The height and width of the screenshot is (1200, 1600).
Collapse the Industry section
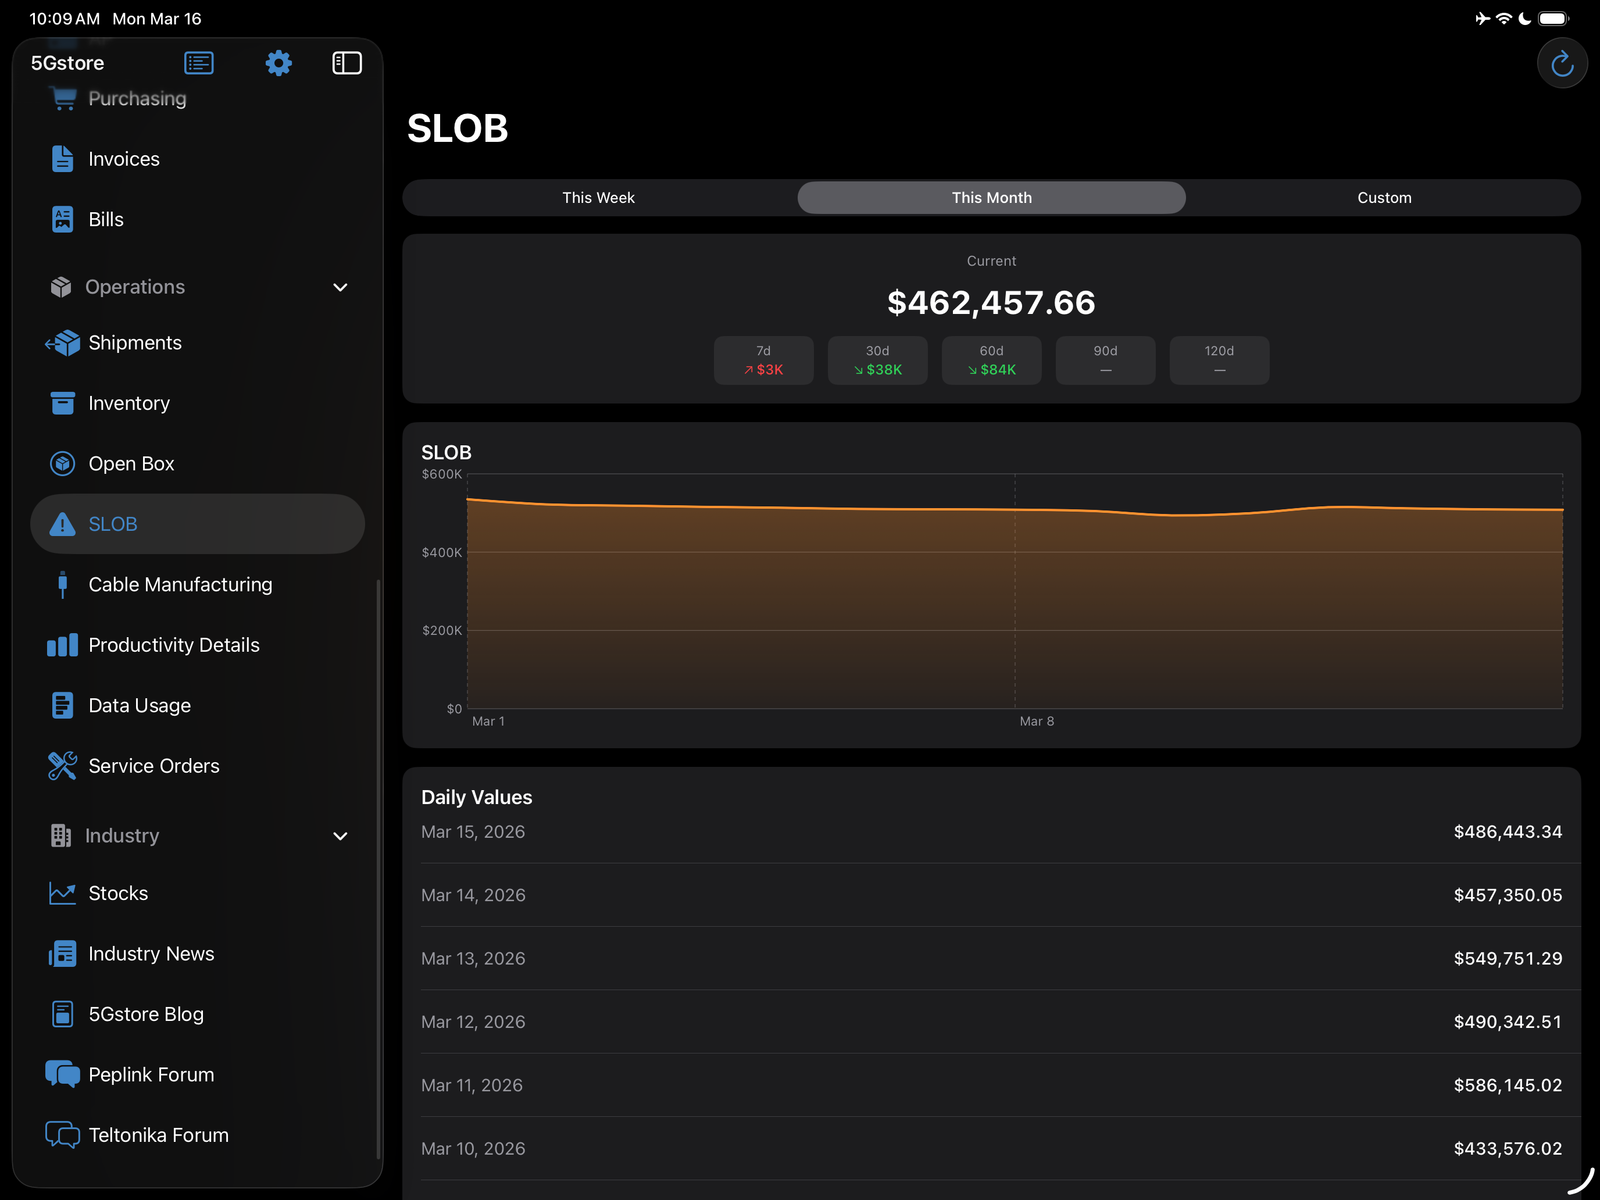340,836
